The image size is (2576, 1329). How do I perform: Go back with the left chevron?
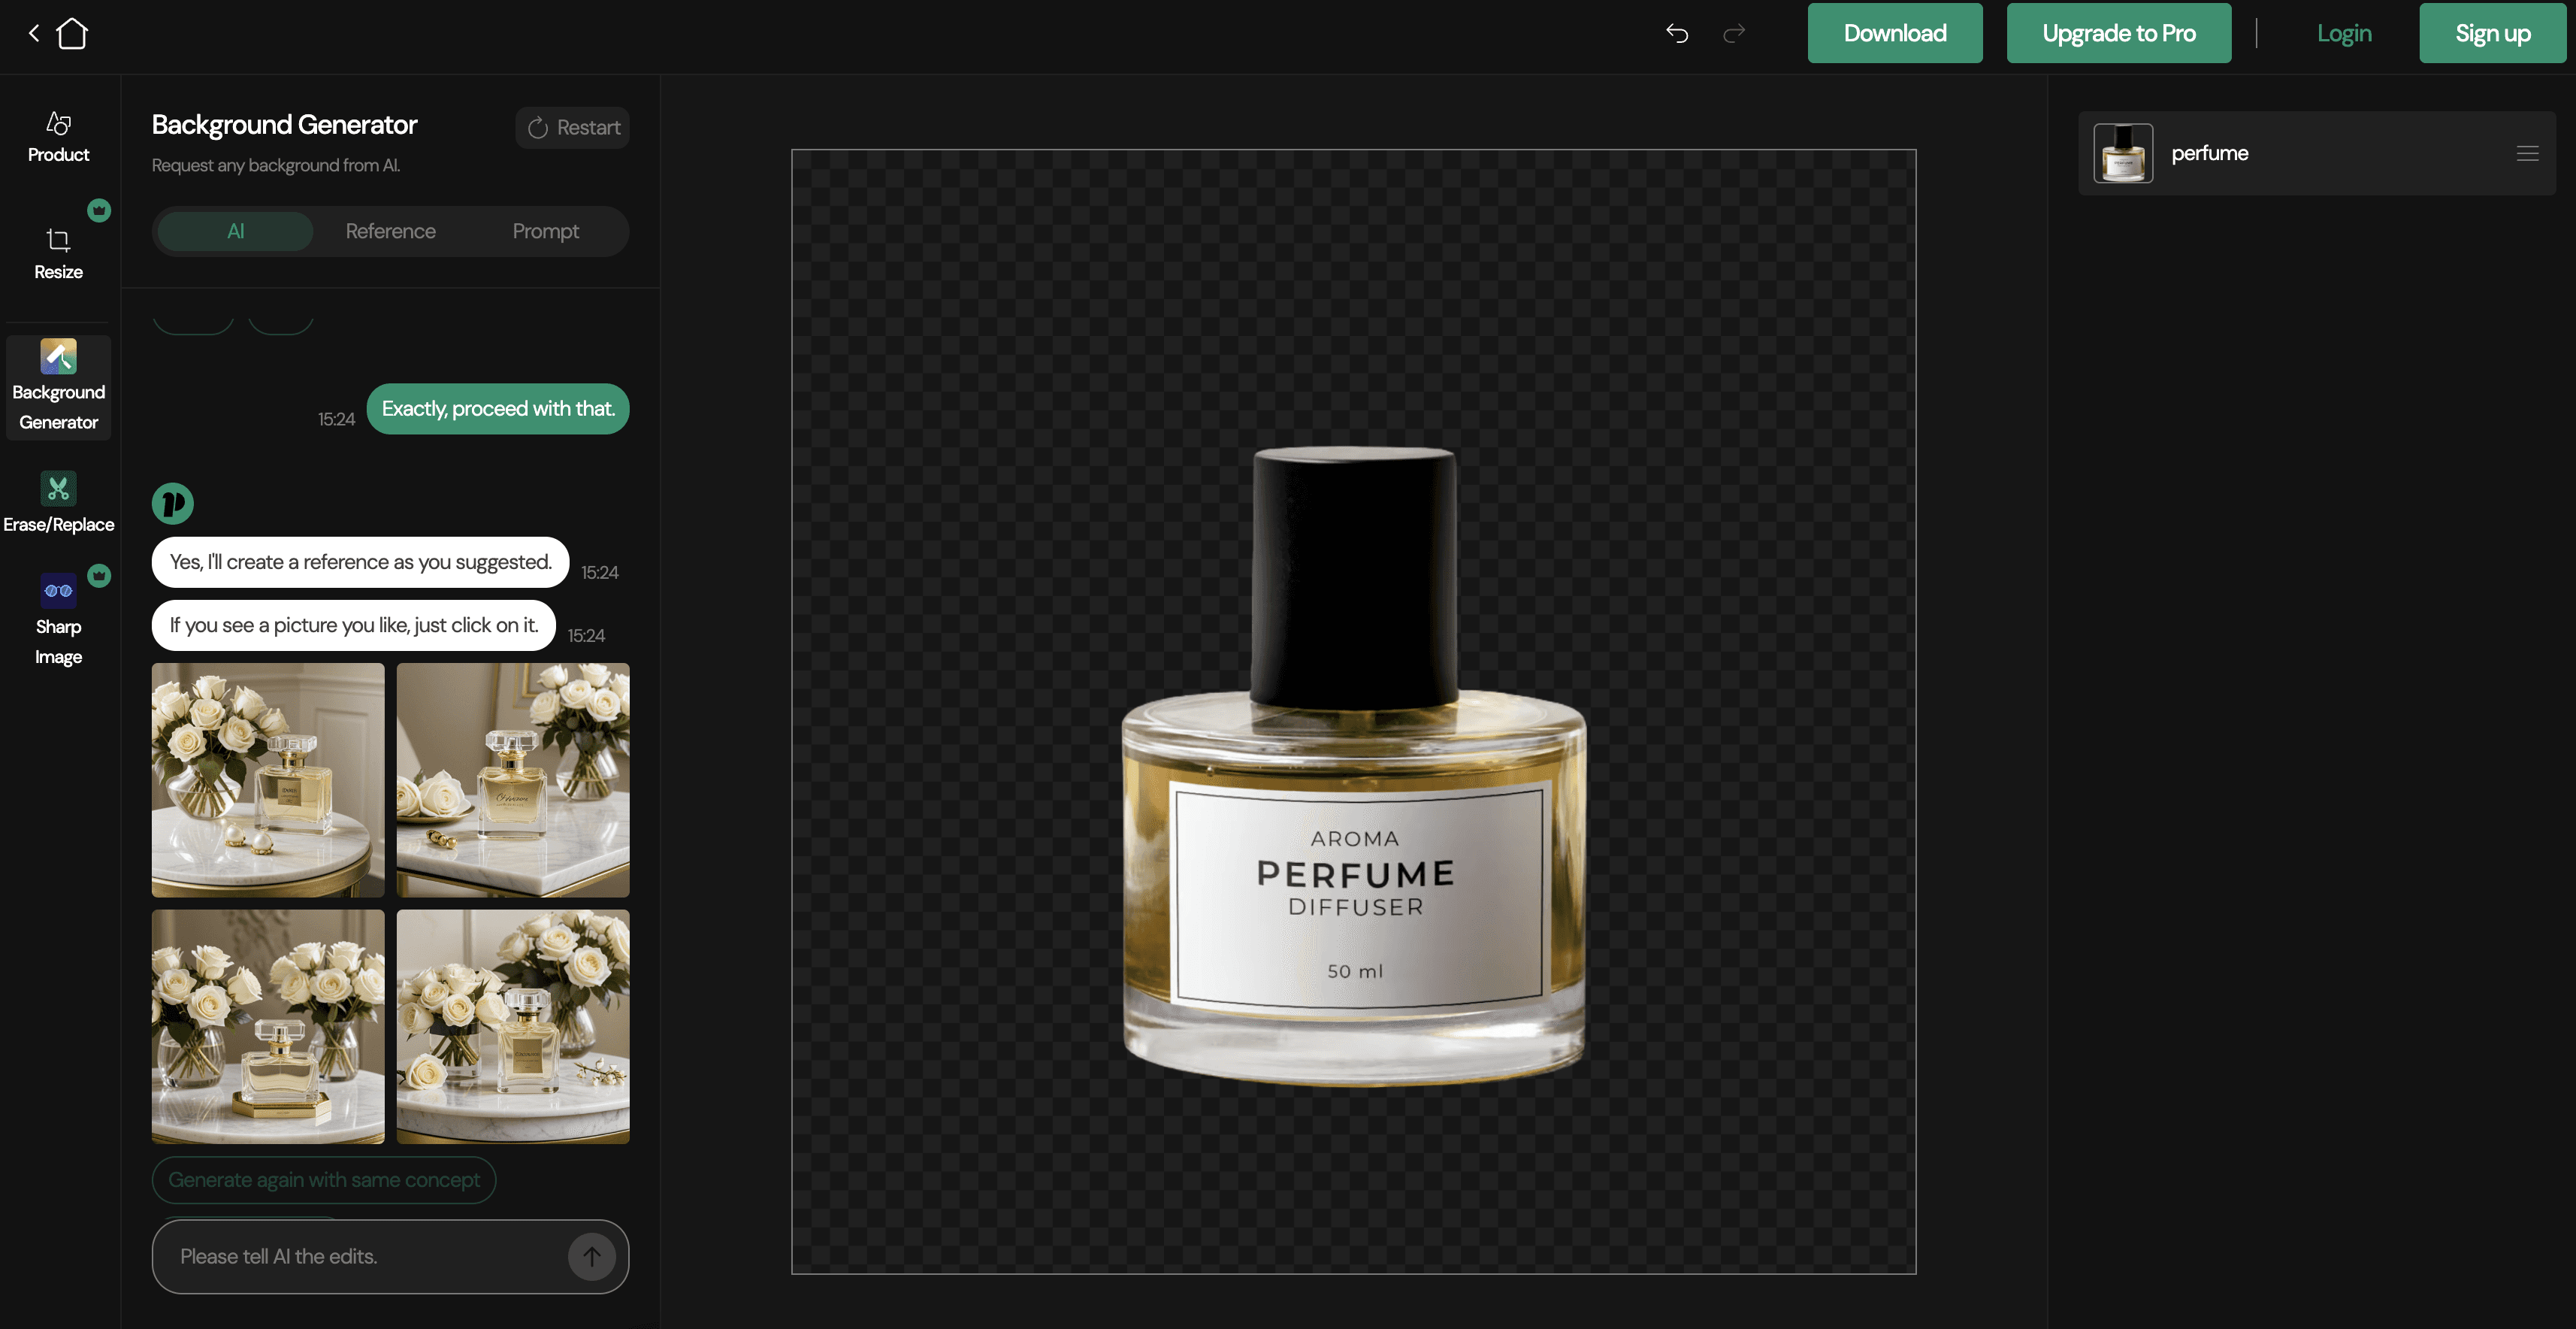pos(34,33)
